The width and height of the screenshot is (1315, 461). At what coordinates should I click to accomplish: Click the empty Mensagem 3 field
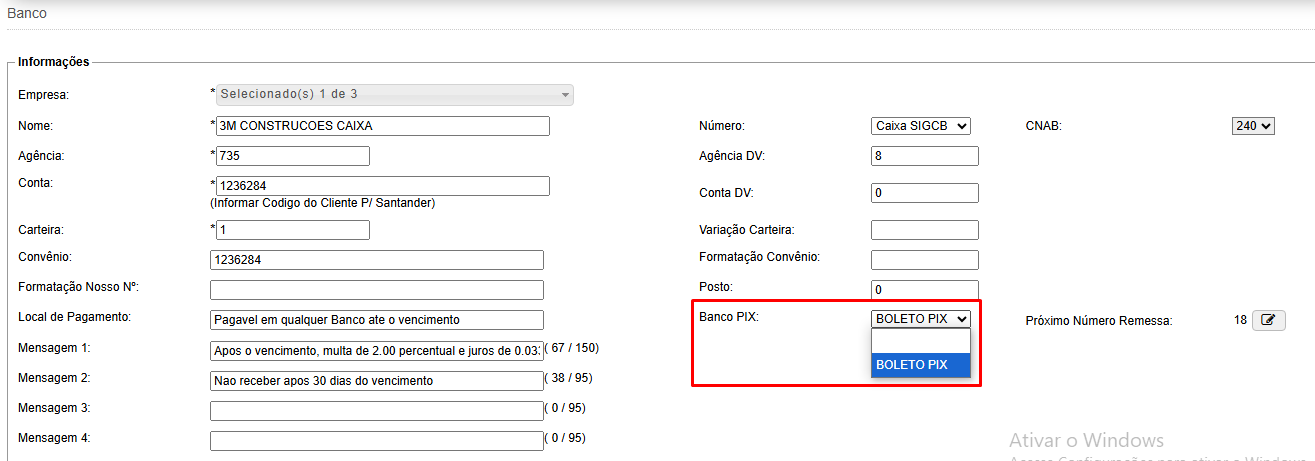376,411
